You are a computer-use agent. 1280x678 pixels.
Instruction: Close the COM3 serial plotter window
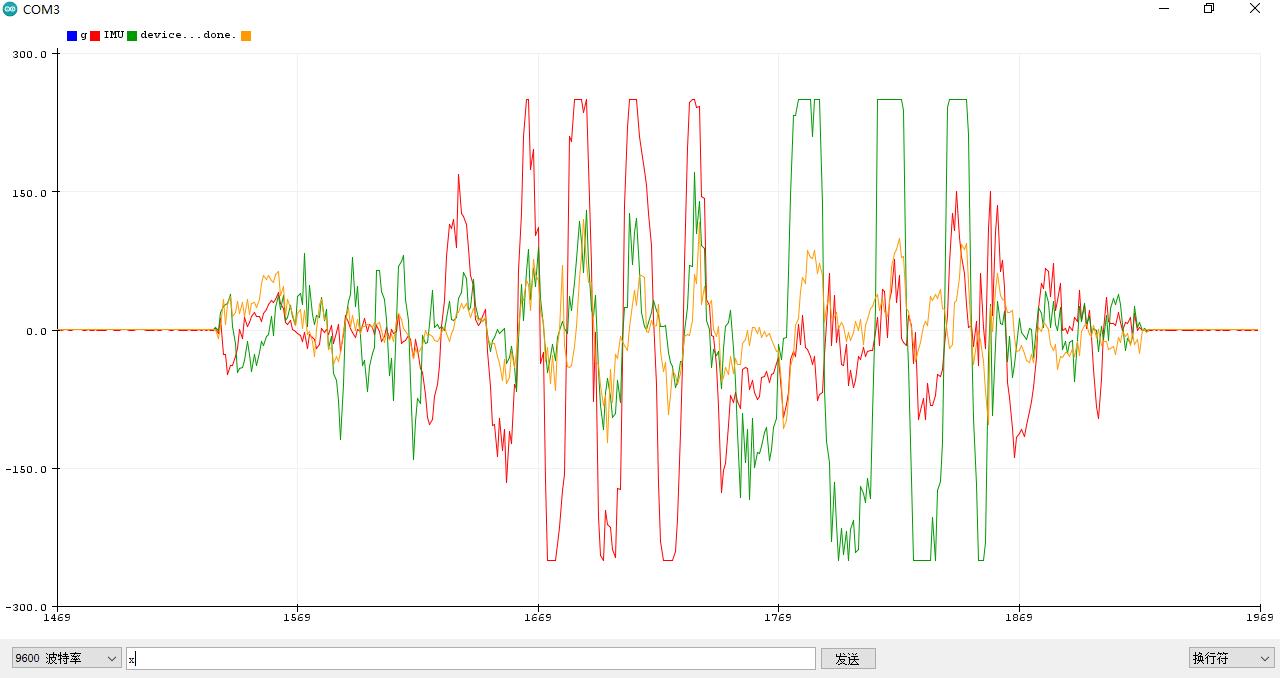tap(1256, 9)
